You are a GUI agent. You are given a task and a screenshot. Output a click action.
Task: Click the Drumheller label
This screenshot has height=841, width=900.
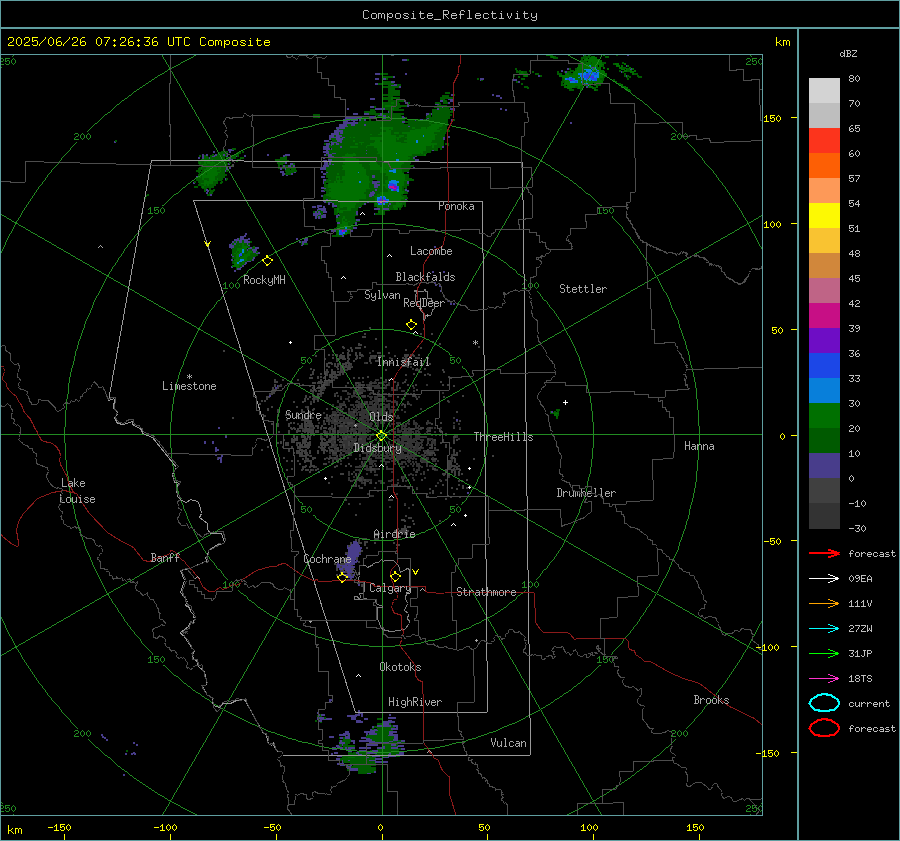click(586, 493)
